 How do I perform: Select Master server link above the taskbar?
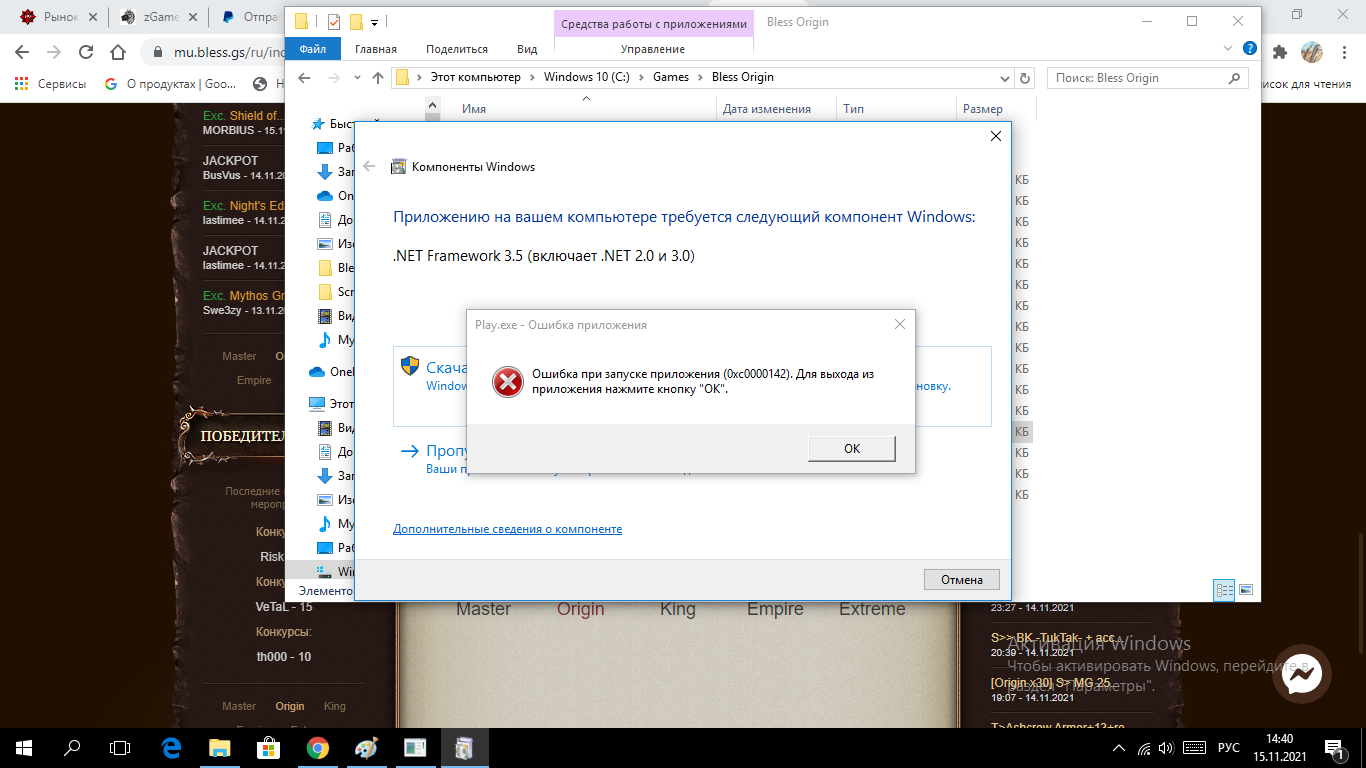(x=239, y=706)
